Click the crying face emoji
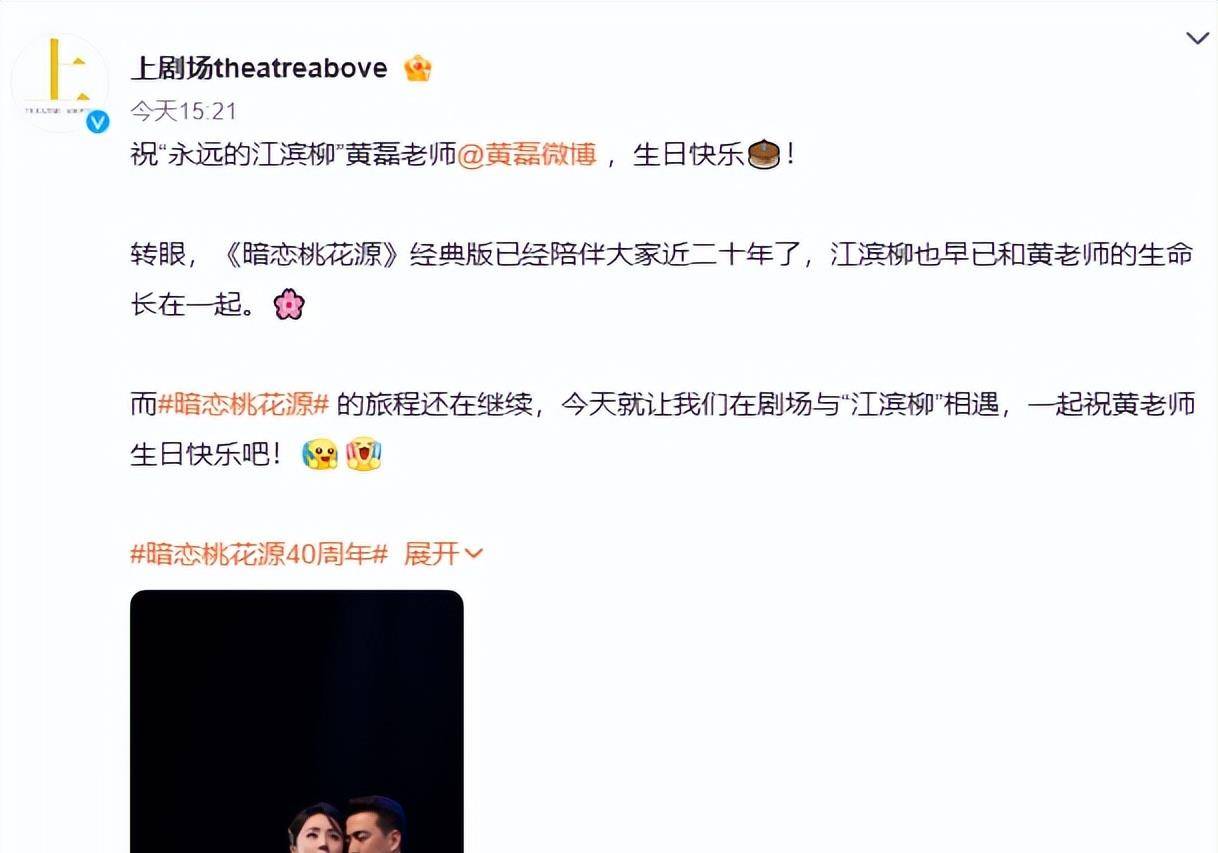 point(320,454)
